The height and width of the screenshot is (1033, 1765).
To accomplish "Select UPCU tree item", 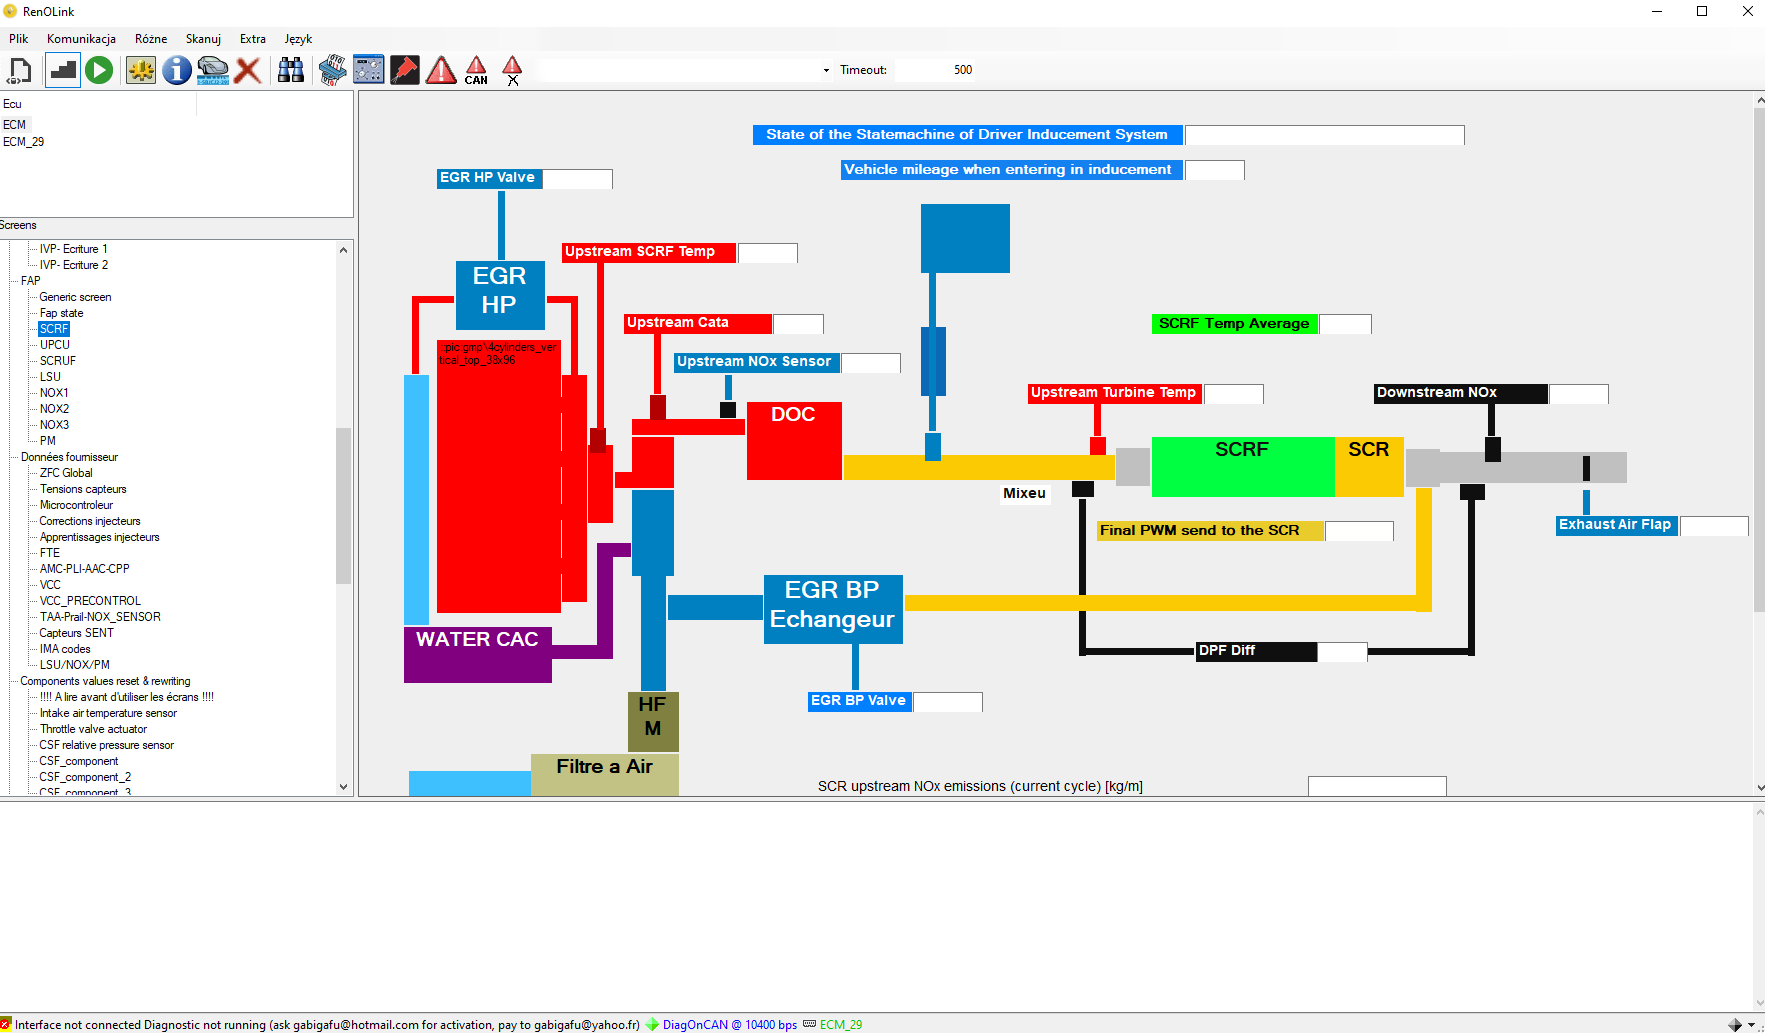I will 55,345.
